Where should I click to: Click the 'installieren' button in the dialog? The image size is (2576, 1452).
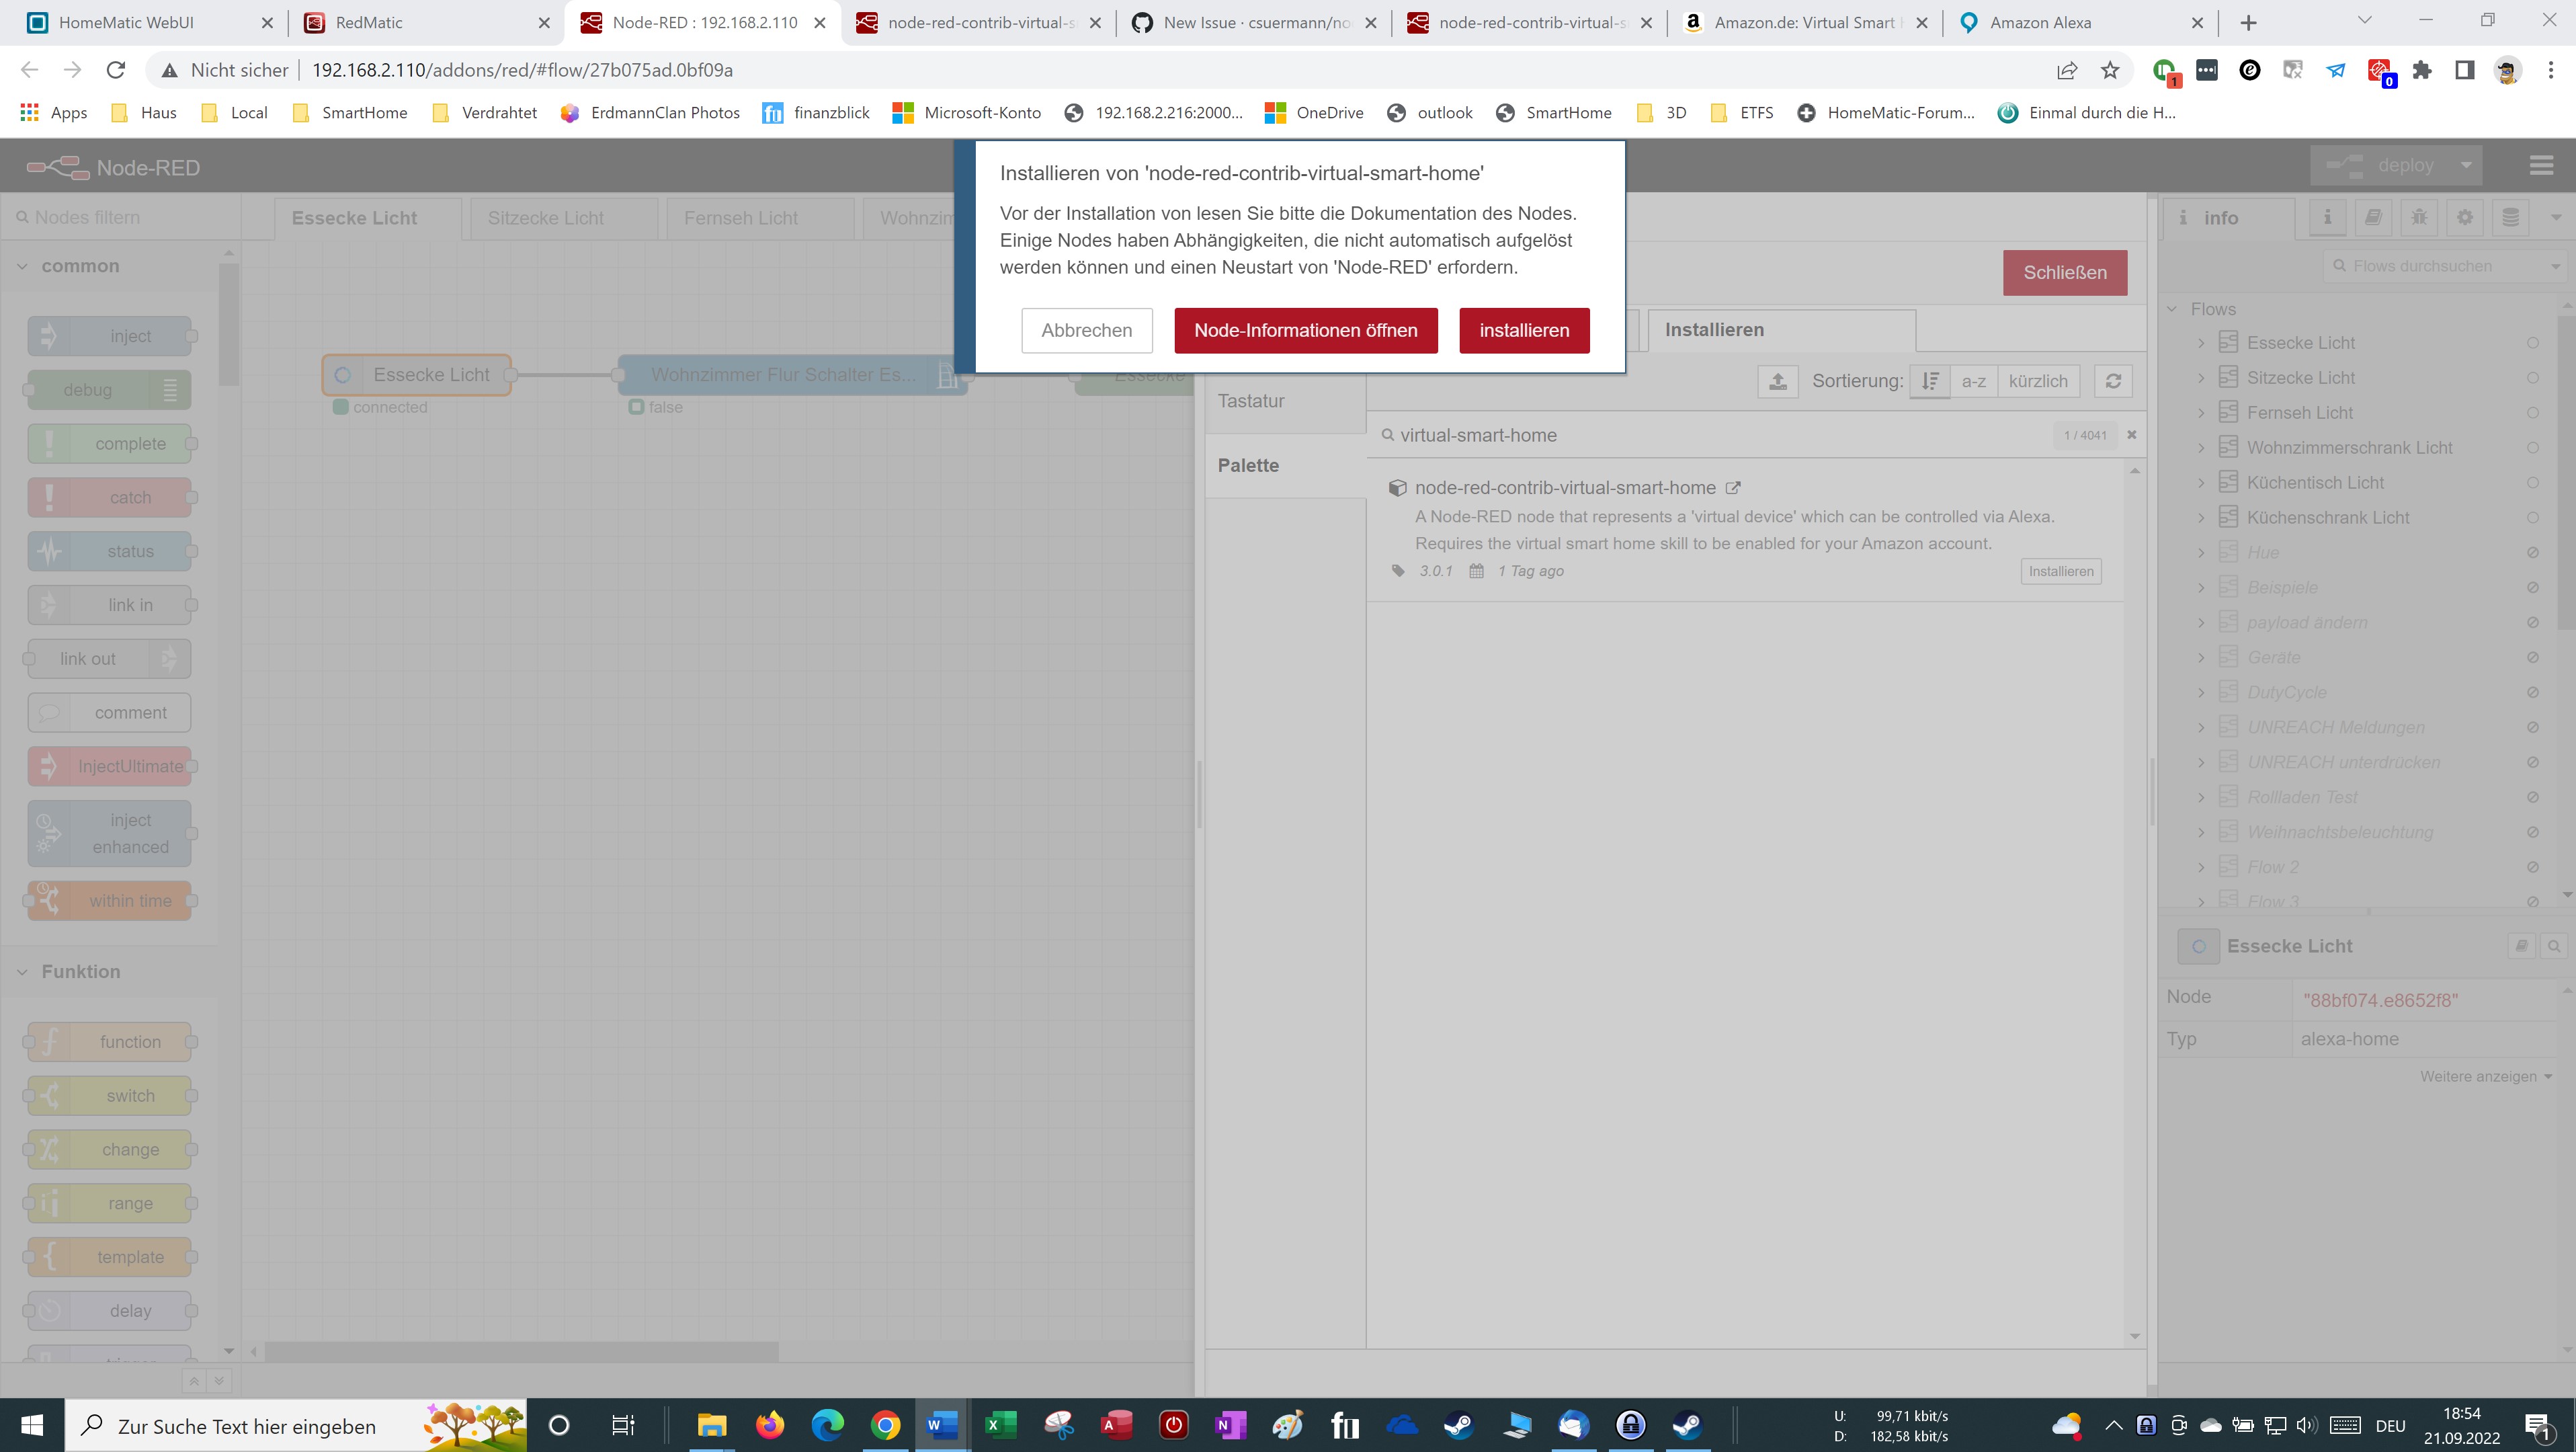[1524, 330]
